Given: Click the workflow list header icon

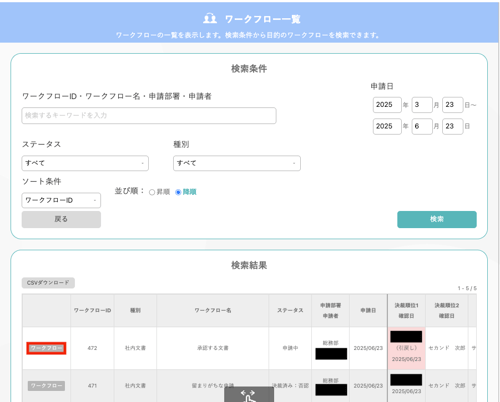Looking at the screenshot, I should [x=210, y=18].
